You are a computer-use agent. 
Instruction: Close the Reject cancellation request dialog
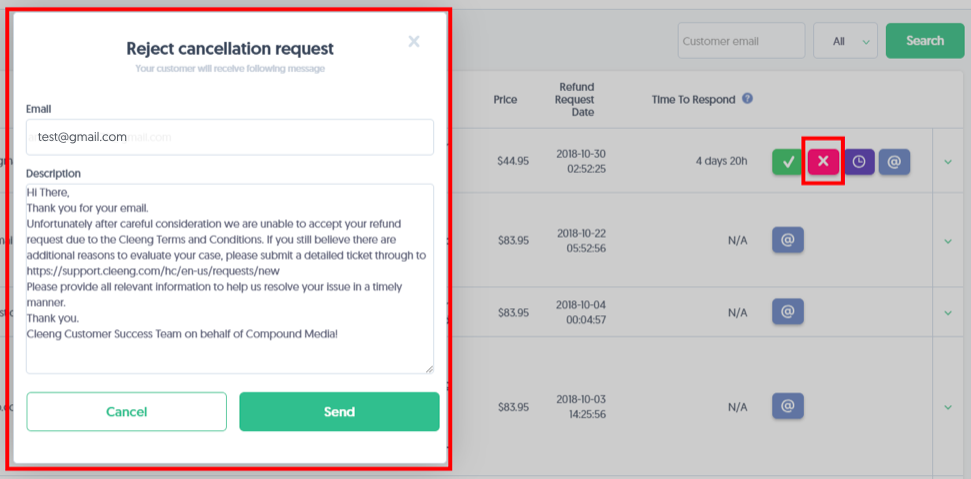coord(414,41)
